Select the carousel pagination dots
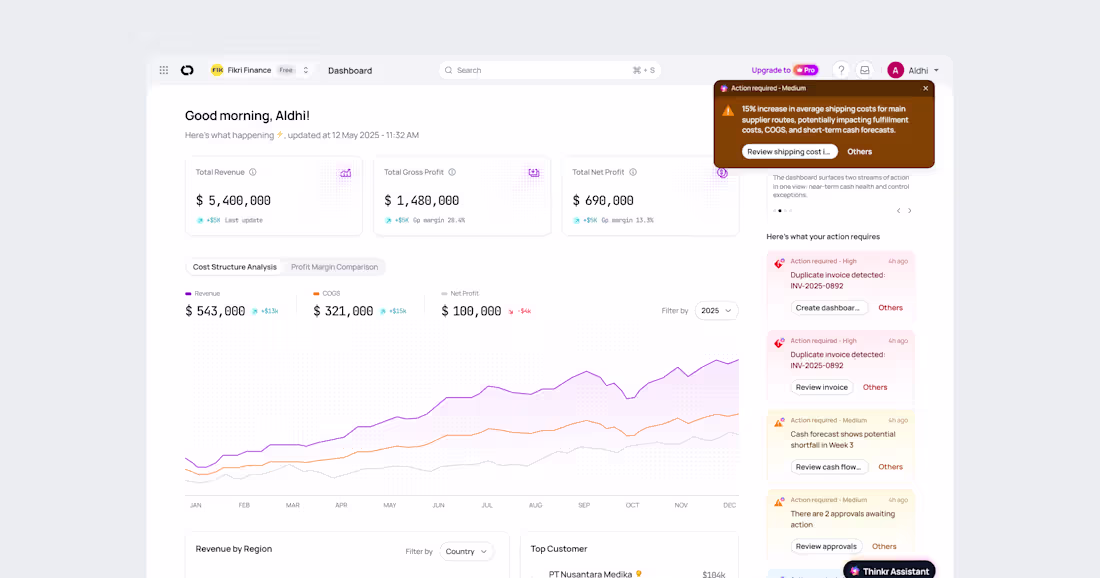The image size is (1100, 578). click(x=782, y=210)
